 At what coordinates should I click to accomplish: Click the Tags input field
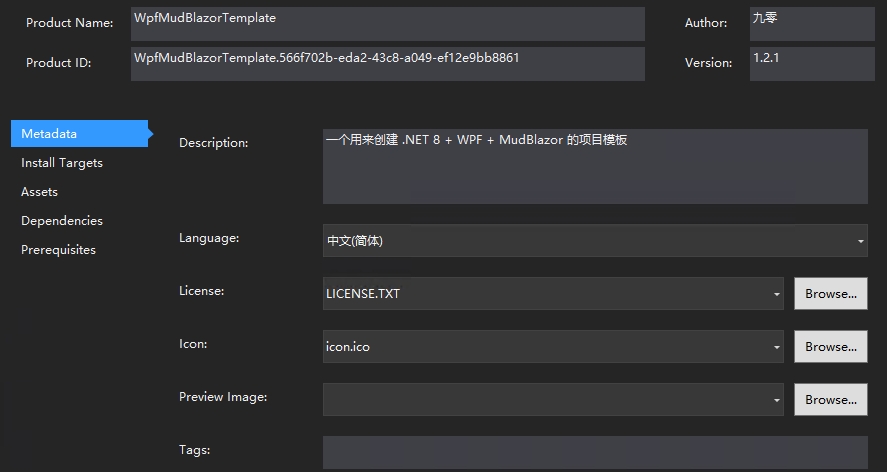click(x=595, y=453)
